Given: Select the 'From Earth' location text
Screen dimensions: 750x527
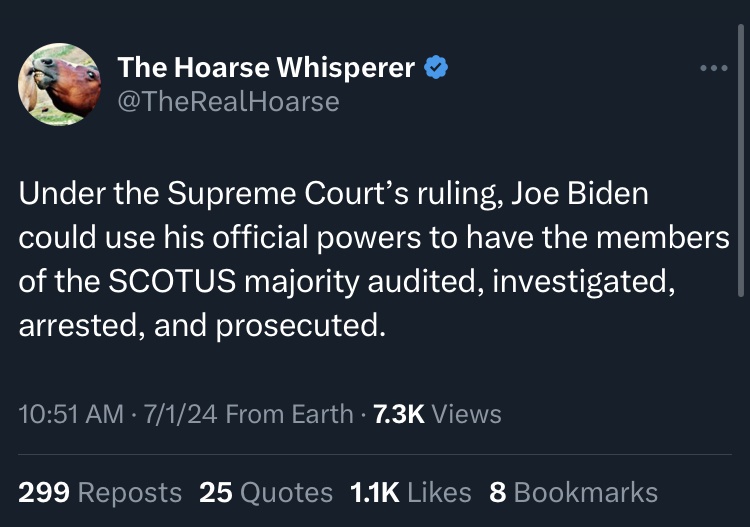Looking at the screenshot, I should [x=290, y=413].
